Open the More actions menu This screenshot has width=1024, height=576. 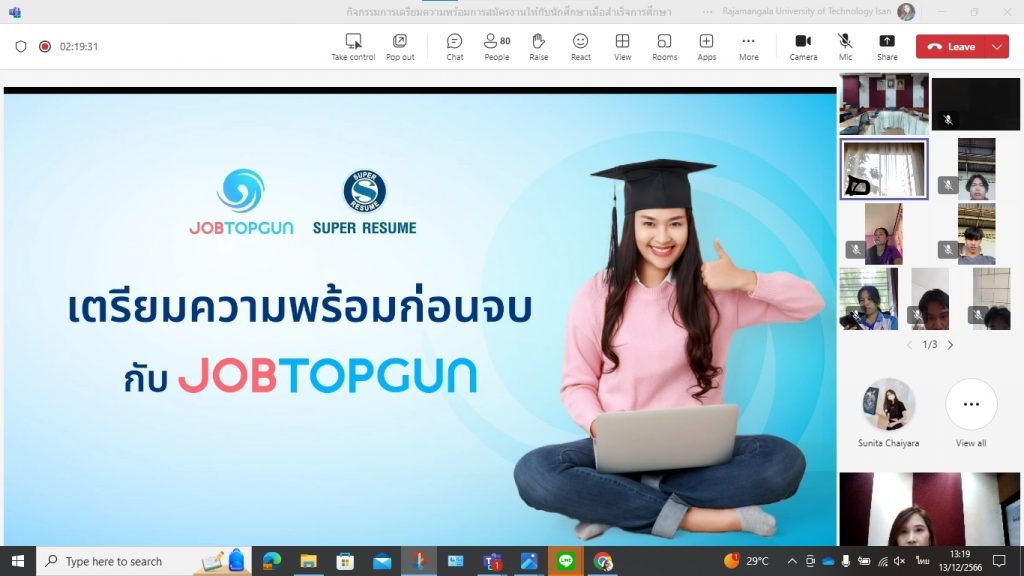click(748, 46)
